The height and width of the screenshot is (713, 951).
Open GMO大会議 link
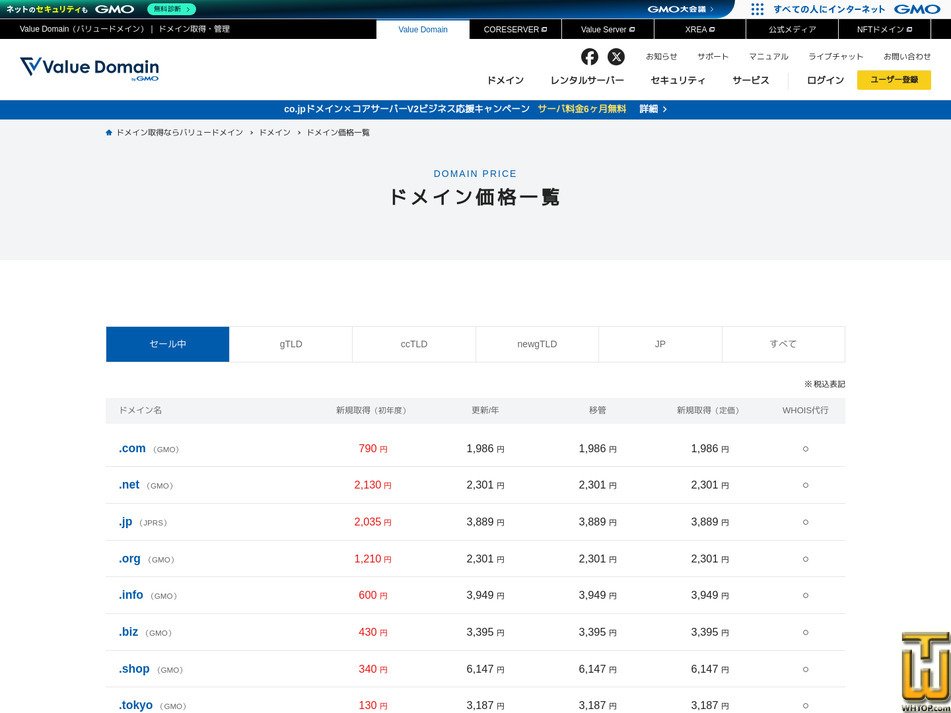coord(680,9)
